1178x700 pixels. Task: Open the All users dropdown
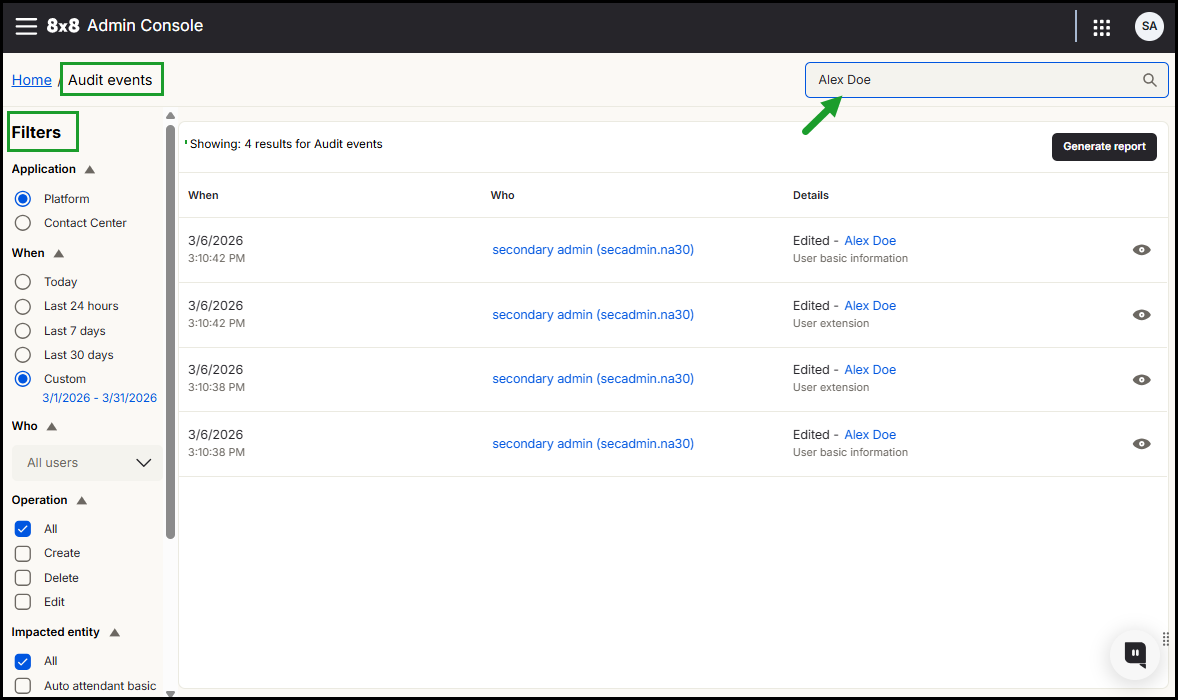pos(87,463)
